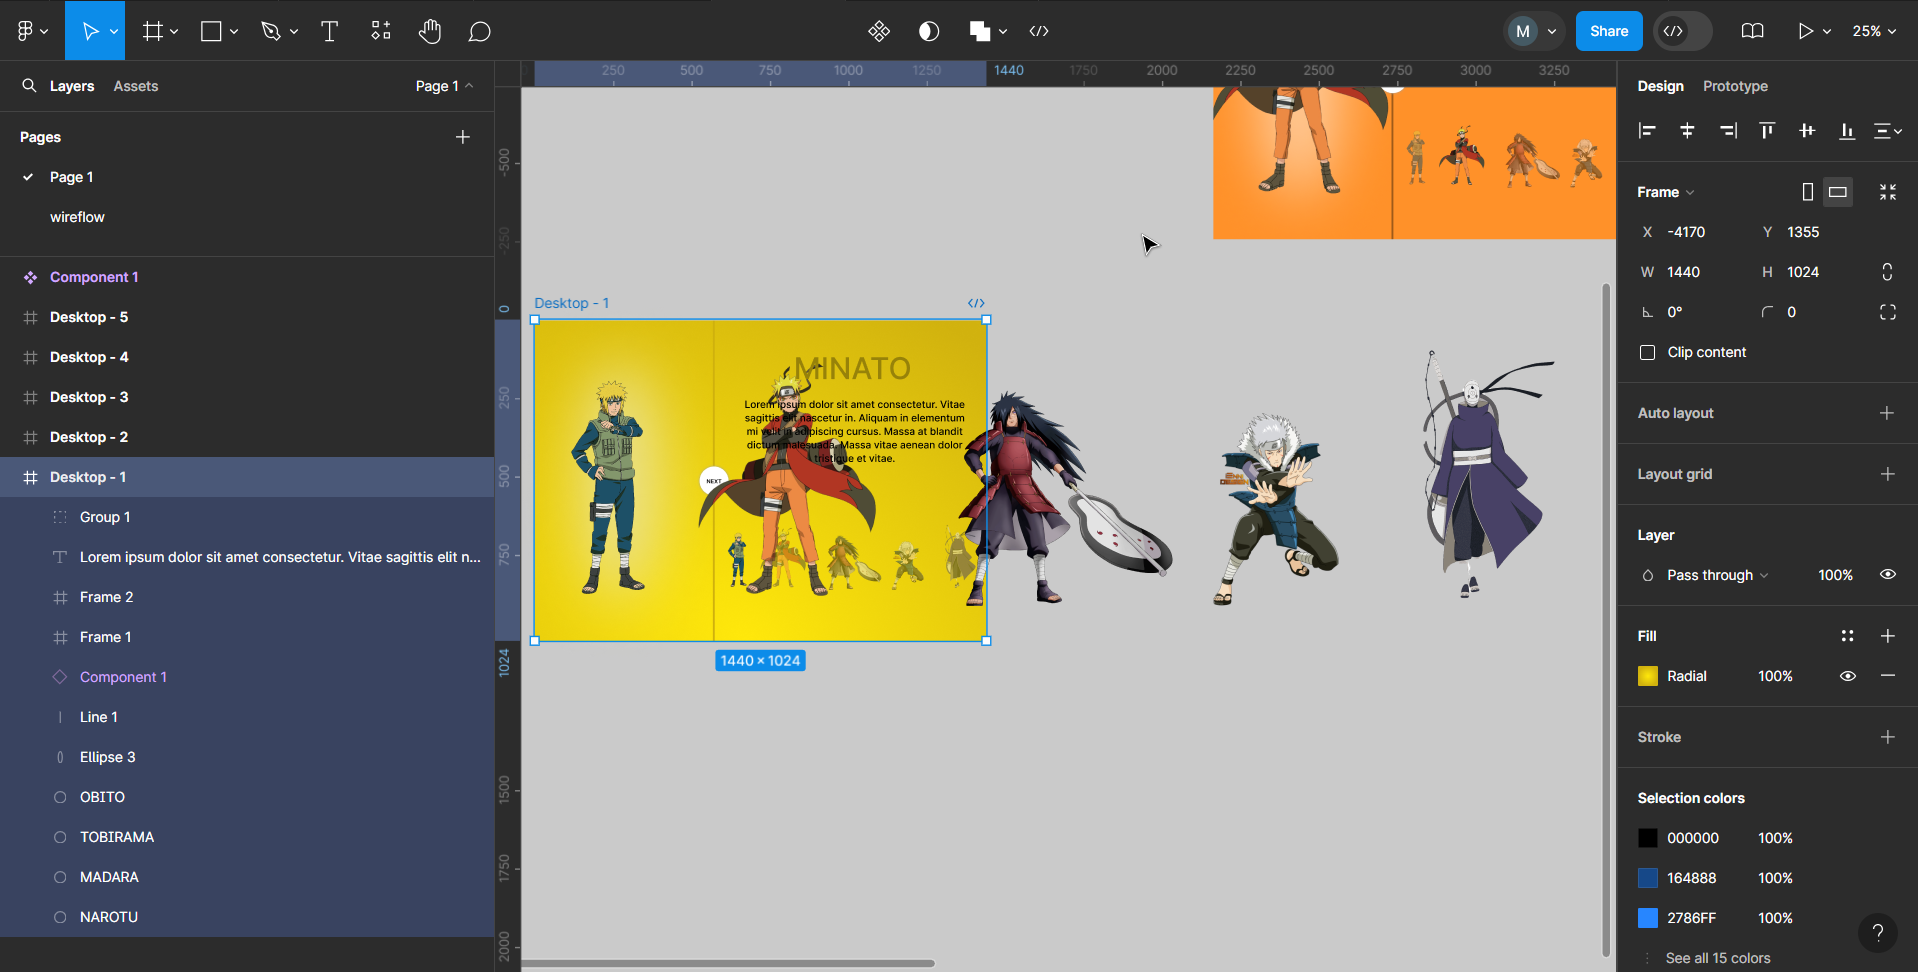This screenshot has width=1918, height=972.
Task: Select the Frame tool
Action: pyautogui.click(x=152, y=31)
